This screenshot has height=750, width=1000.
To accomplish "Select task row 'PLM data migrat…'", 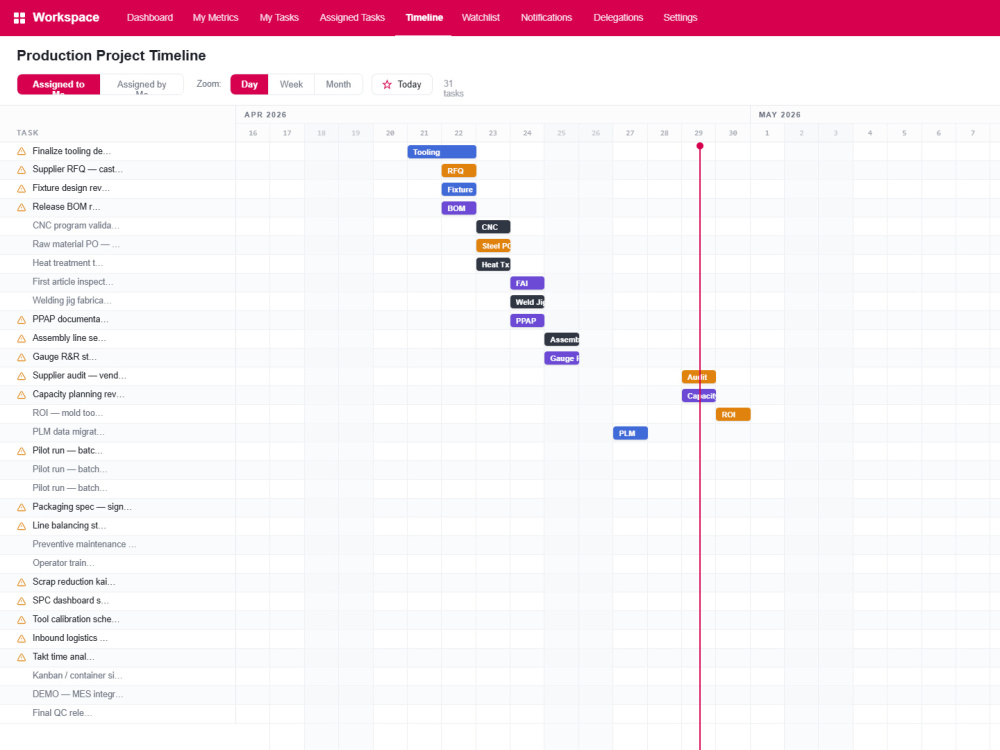I will click(118, 432).
